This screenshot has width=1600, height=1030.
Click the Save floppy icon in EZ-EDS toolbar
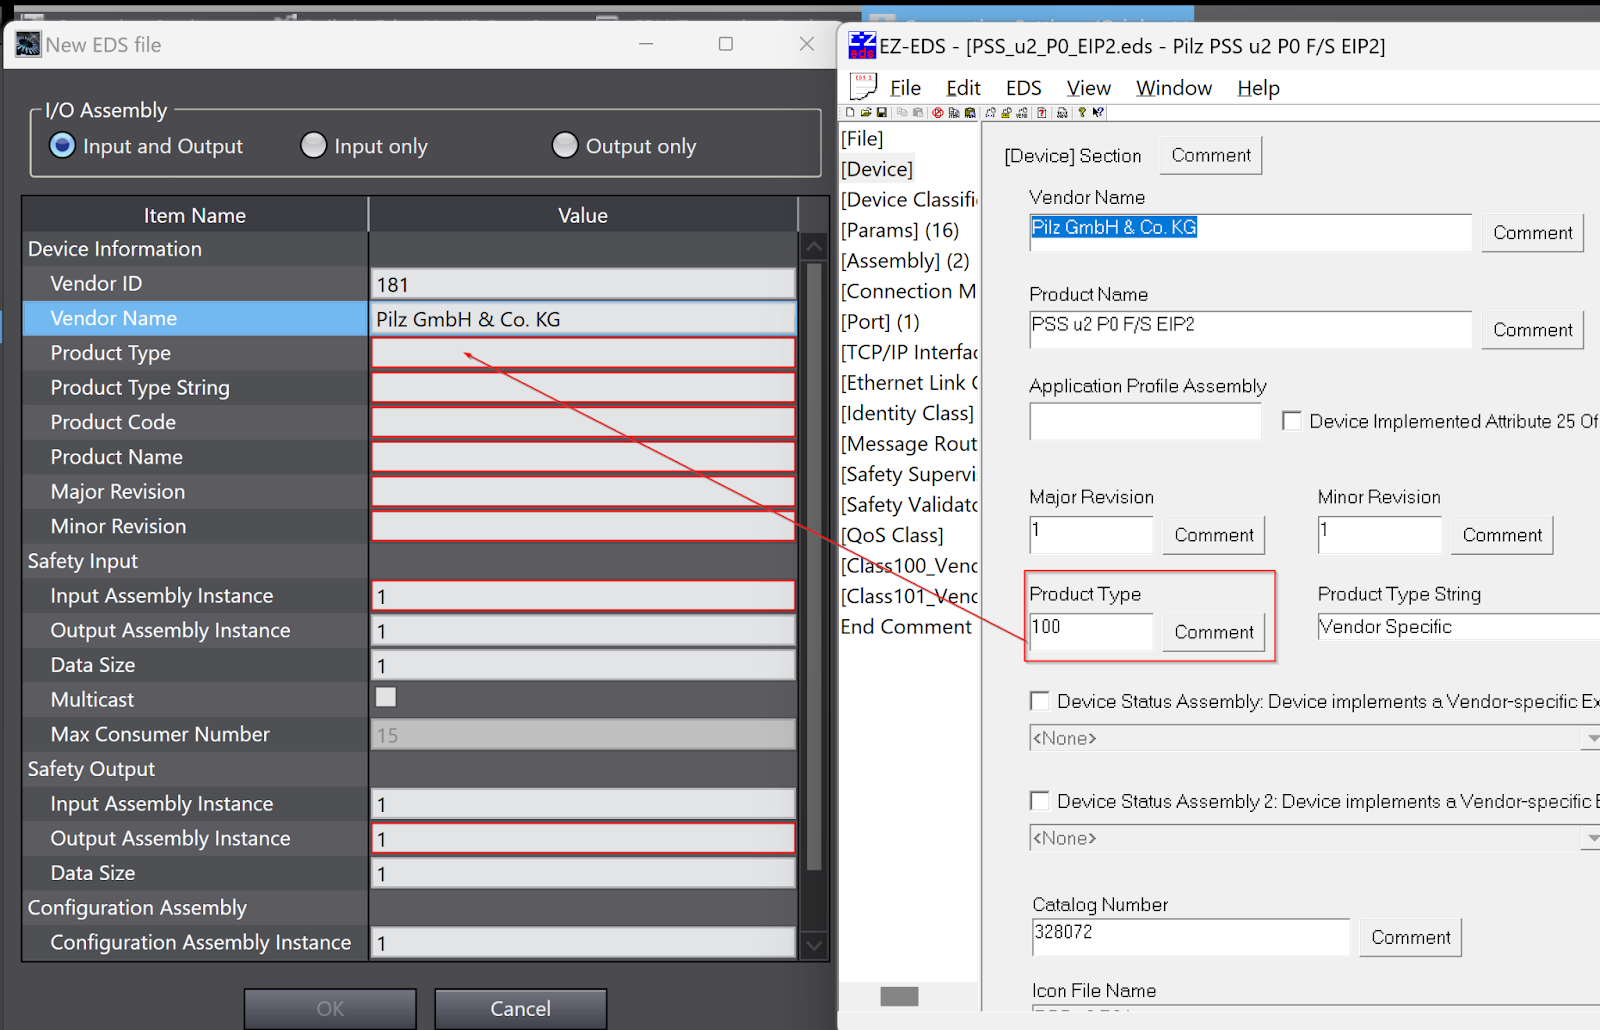click(882, 112)
